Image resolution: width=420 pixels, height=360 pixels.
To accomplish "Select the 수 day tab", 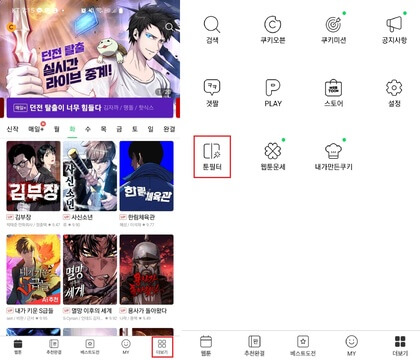I will coord(88,129).
